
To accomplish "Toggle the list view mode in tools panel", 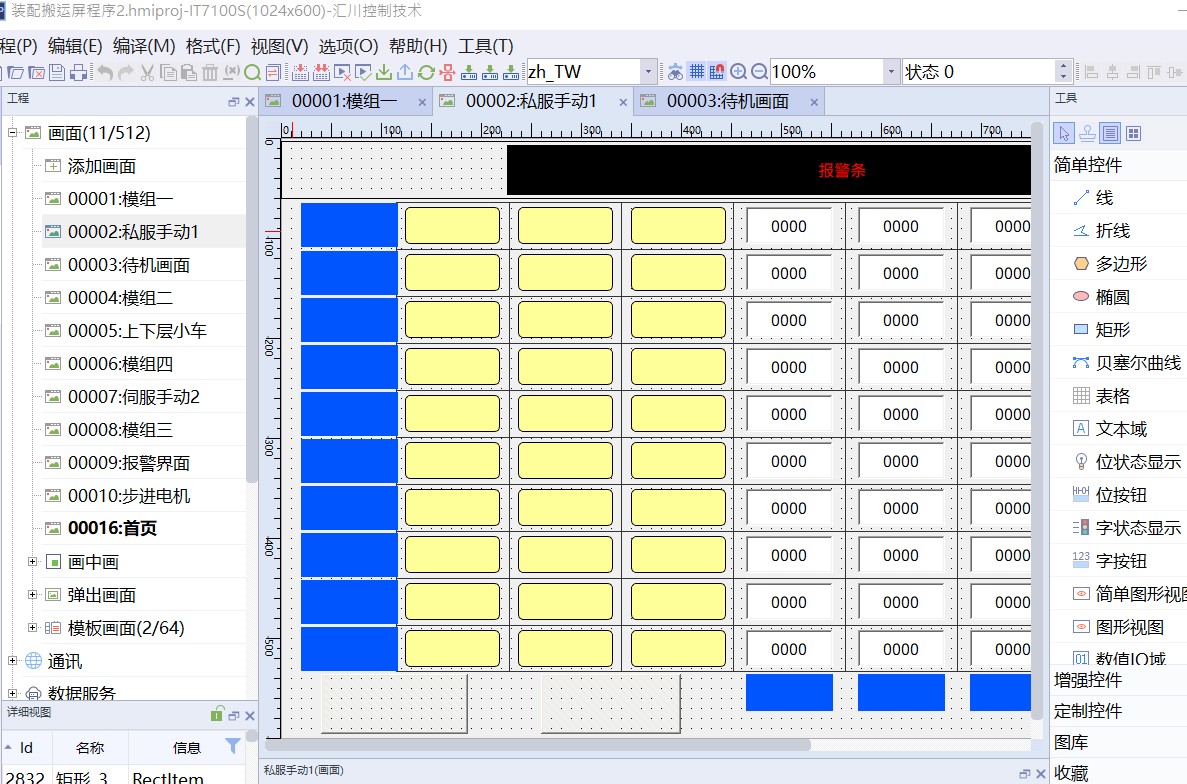I will pyautogui.click(x=1109, y=133).
